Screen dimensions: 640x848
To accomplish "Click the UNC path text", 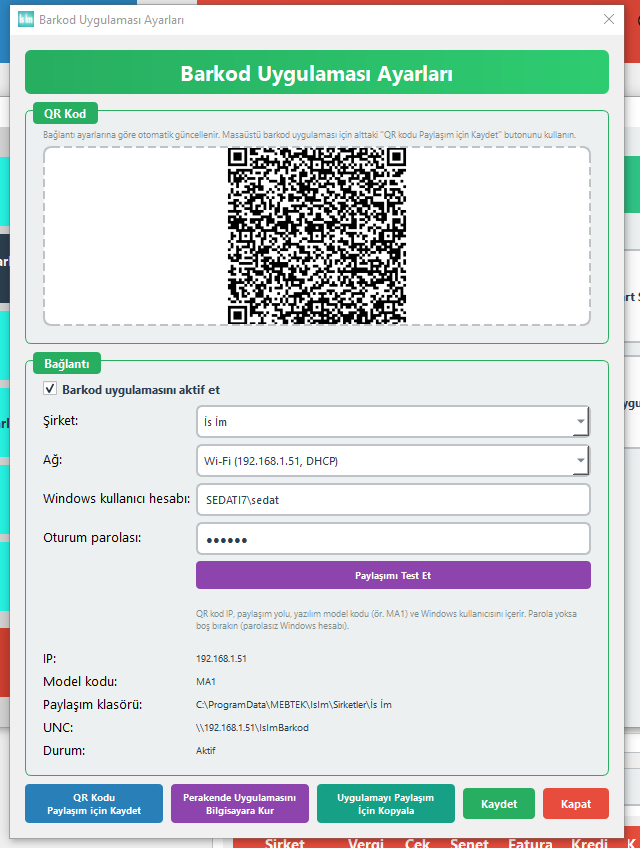I will (x=252, y=727).
